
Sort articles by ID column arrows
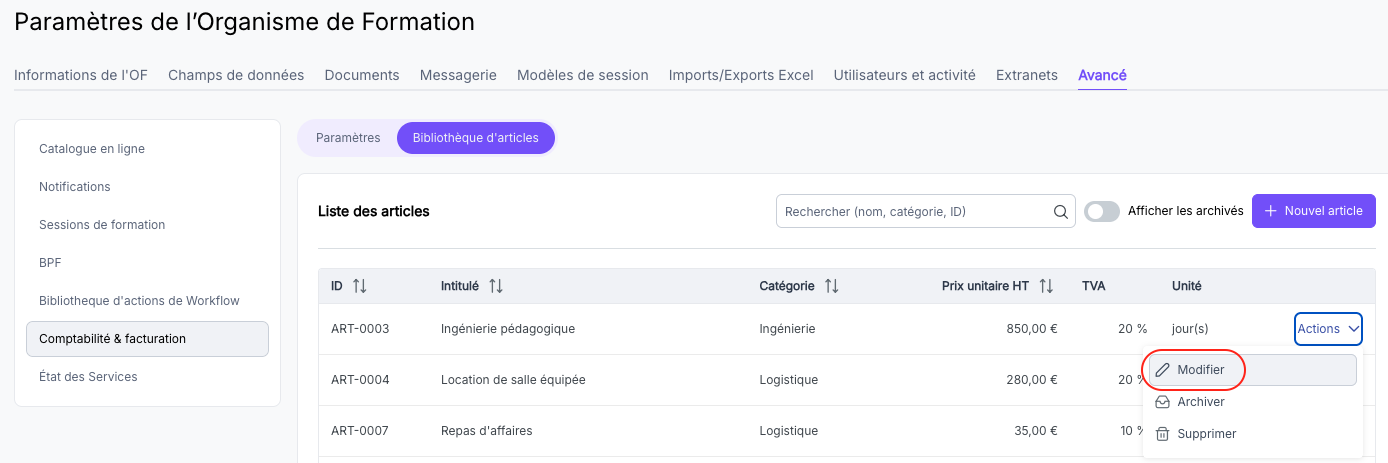click(x=360, y=286)
